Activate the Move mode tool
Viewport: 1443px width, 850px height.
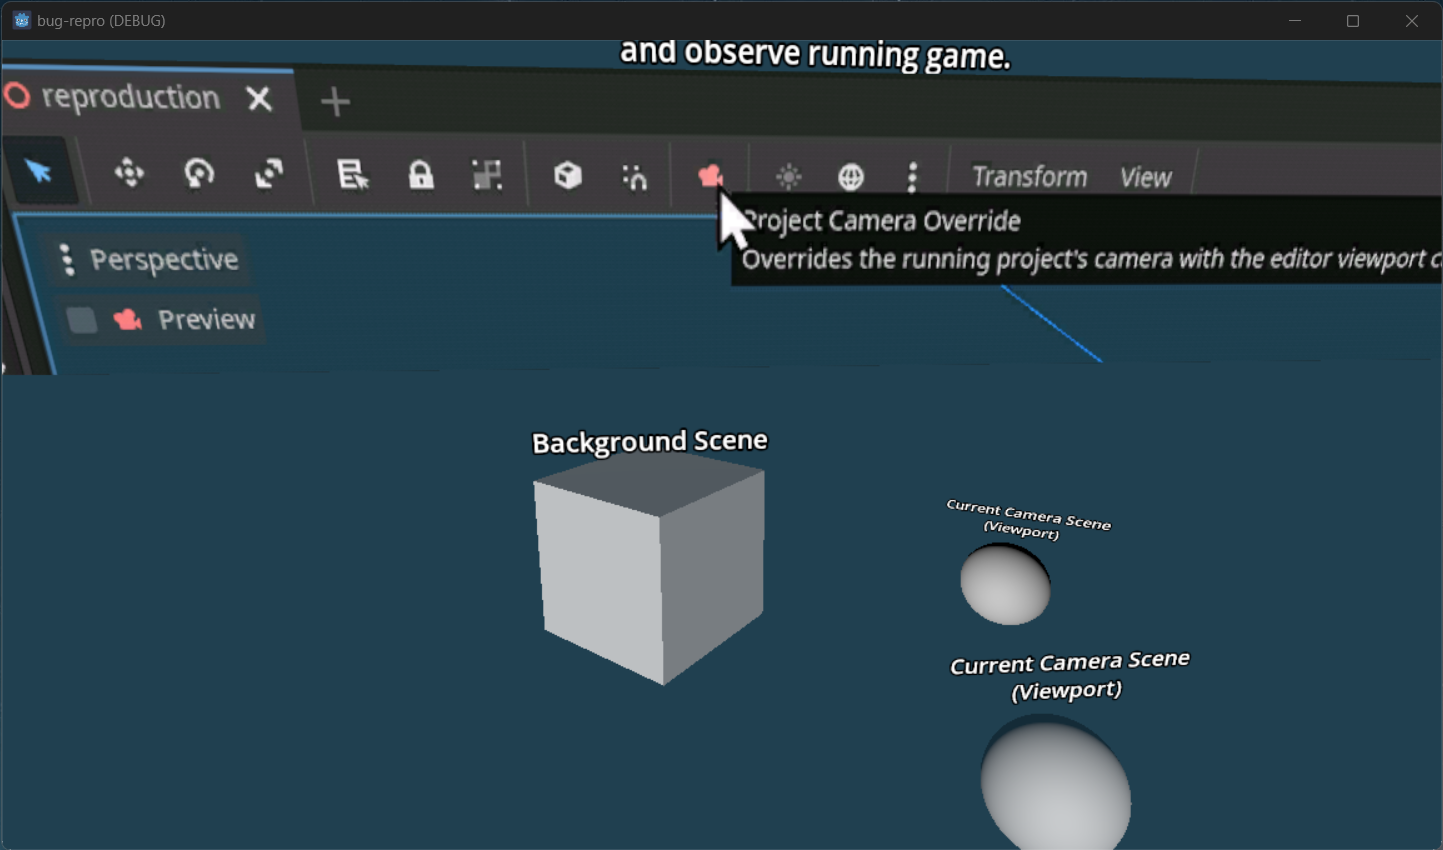128,175
